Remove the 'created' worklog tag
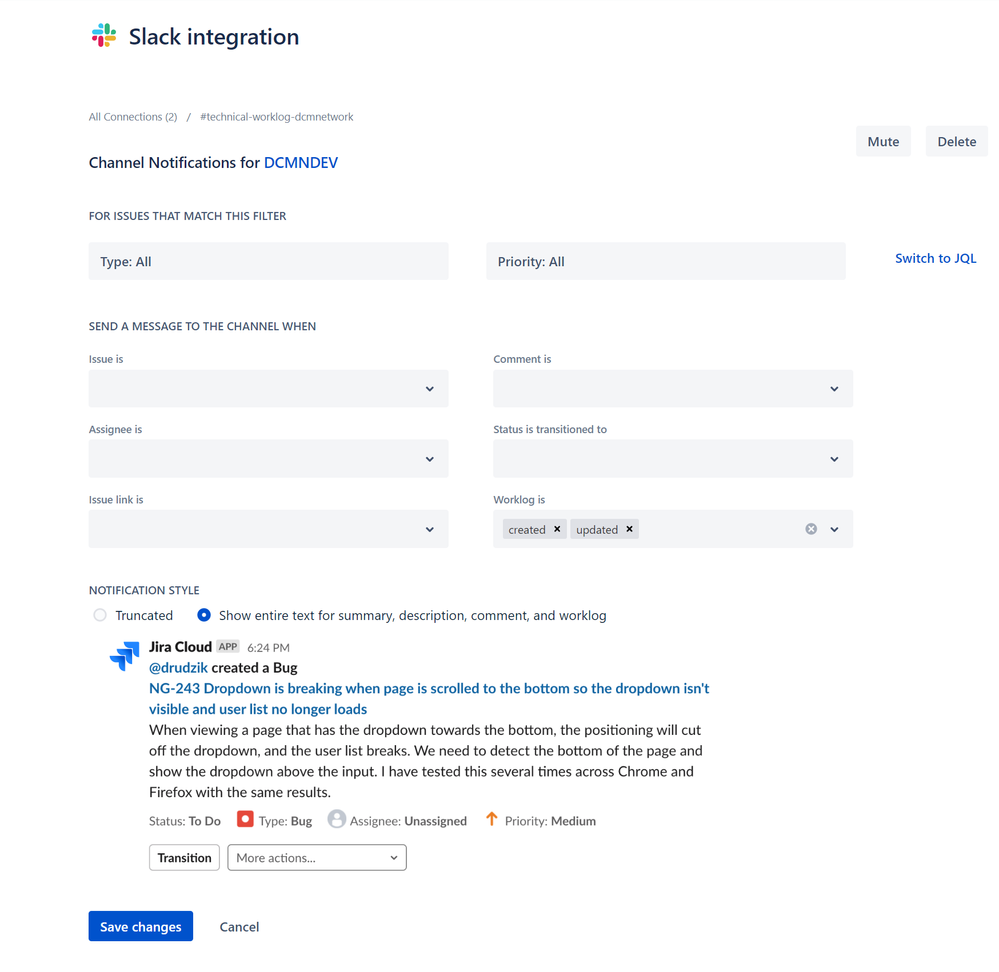999x972 pixels. (x=557, y=529)
